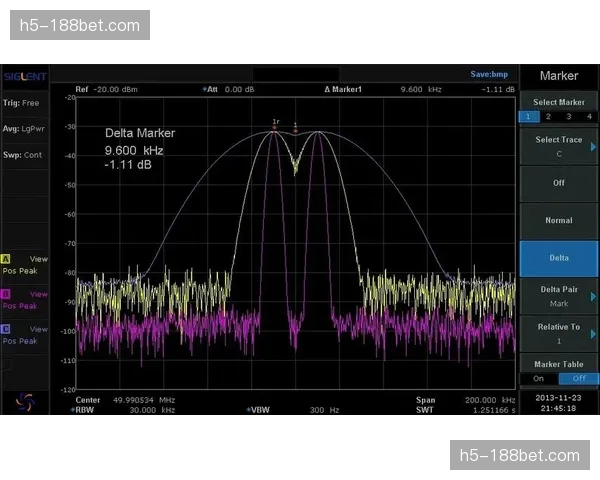Select the yellow trace A indicator
The width and height of the screenshot is (600, 480).
tap(7, 258)
